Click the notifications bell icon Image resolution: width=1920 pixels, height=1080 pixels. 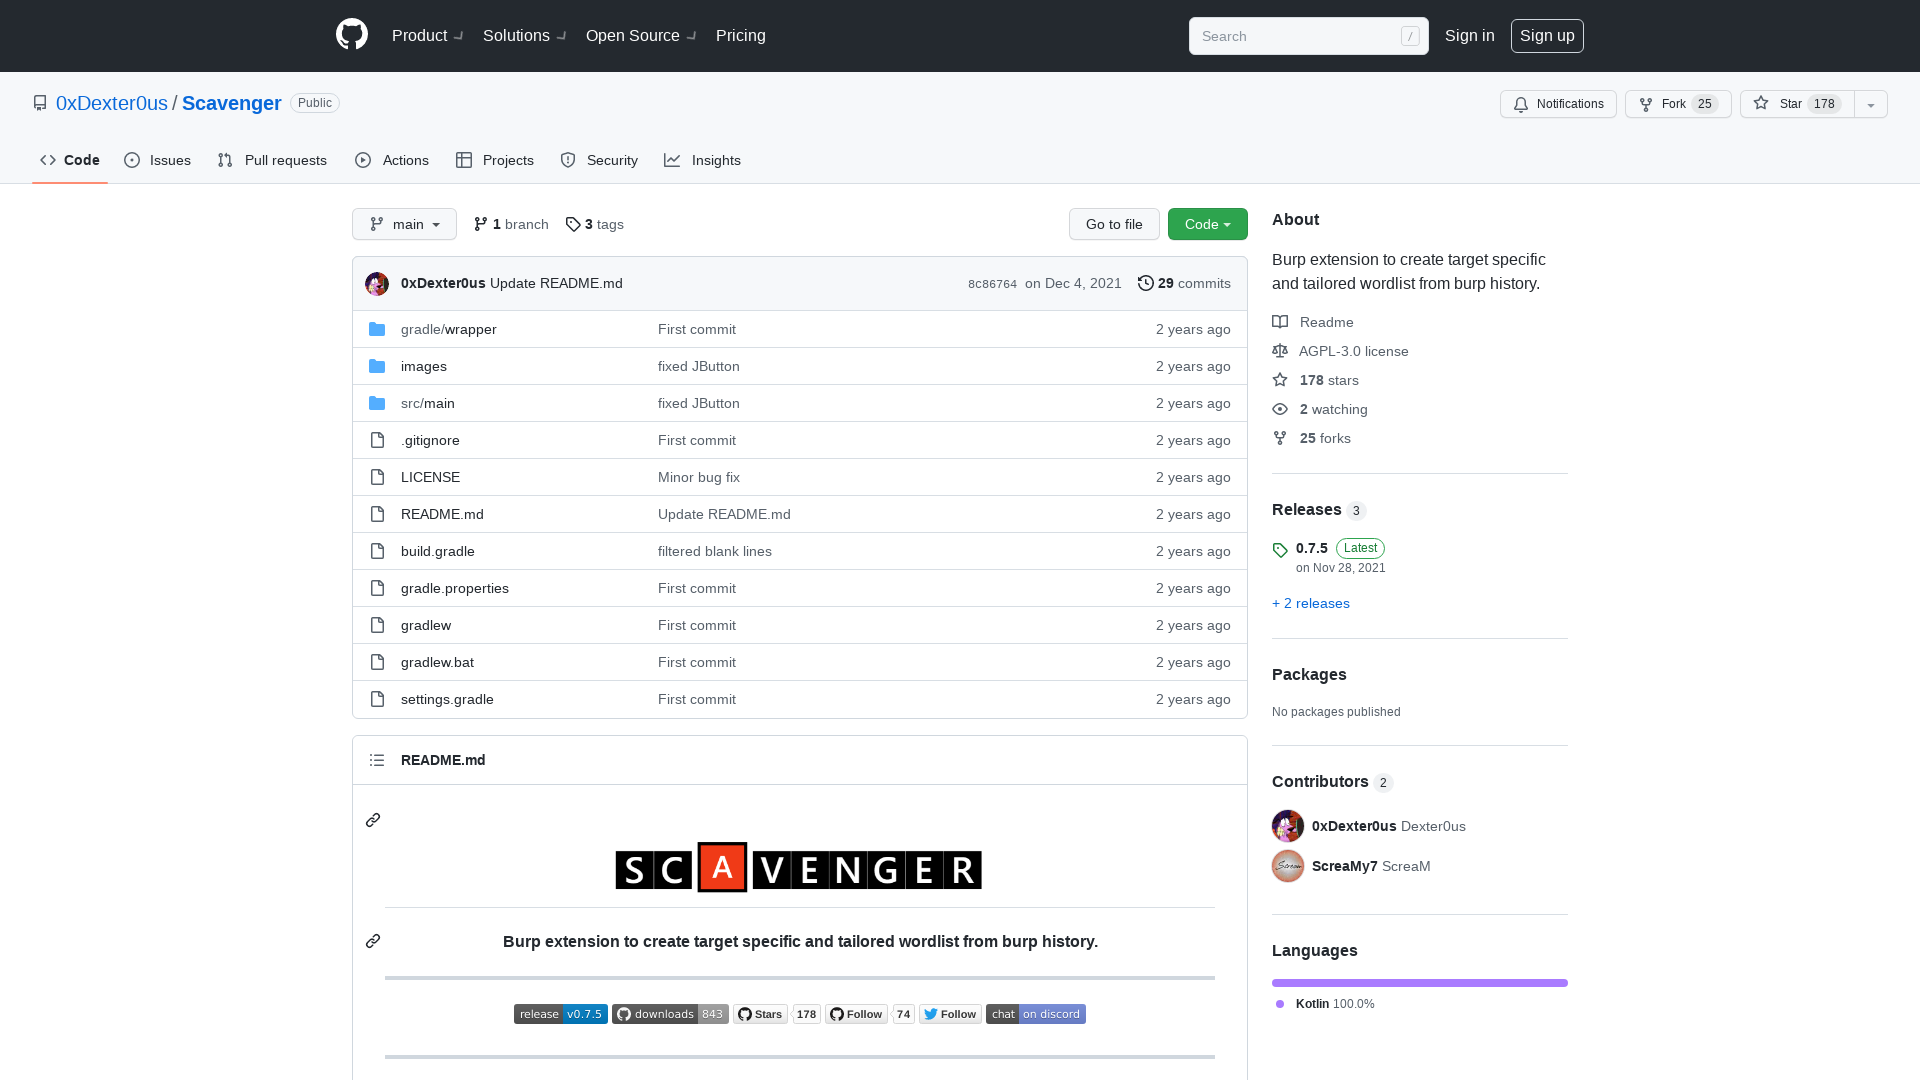[1521, 104]
